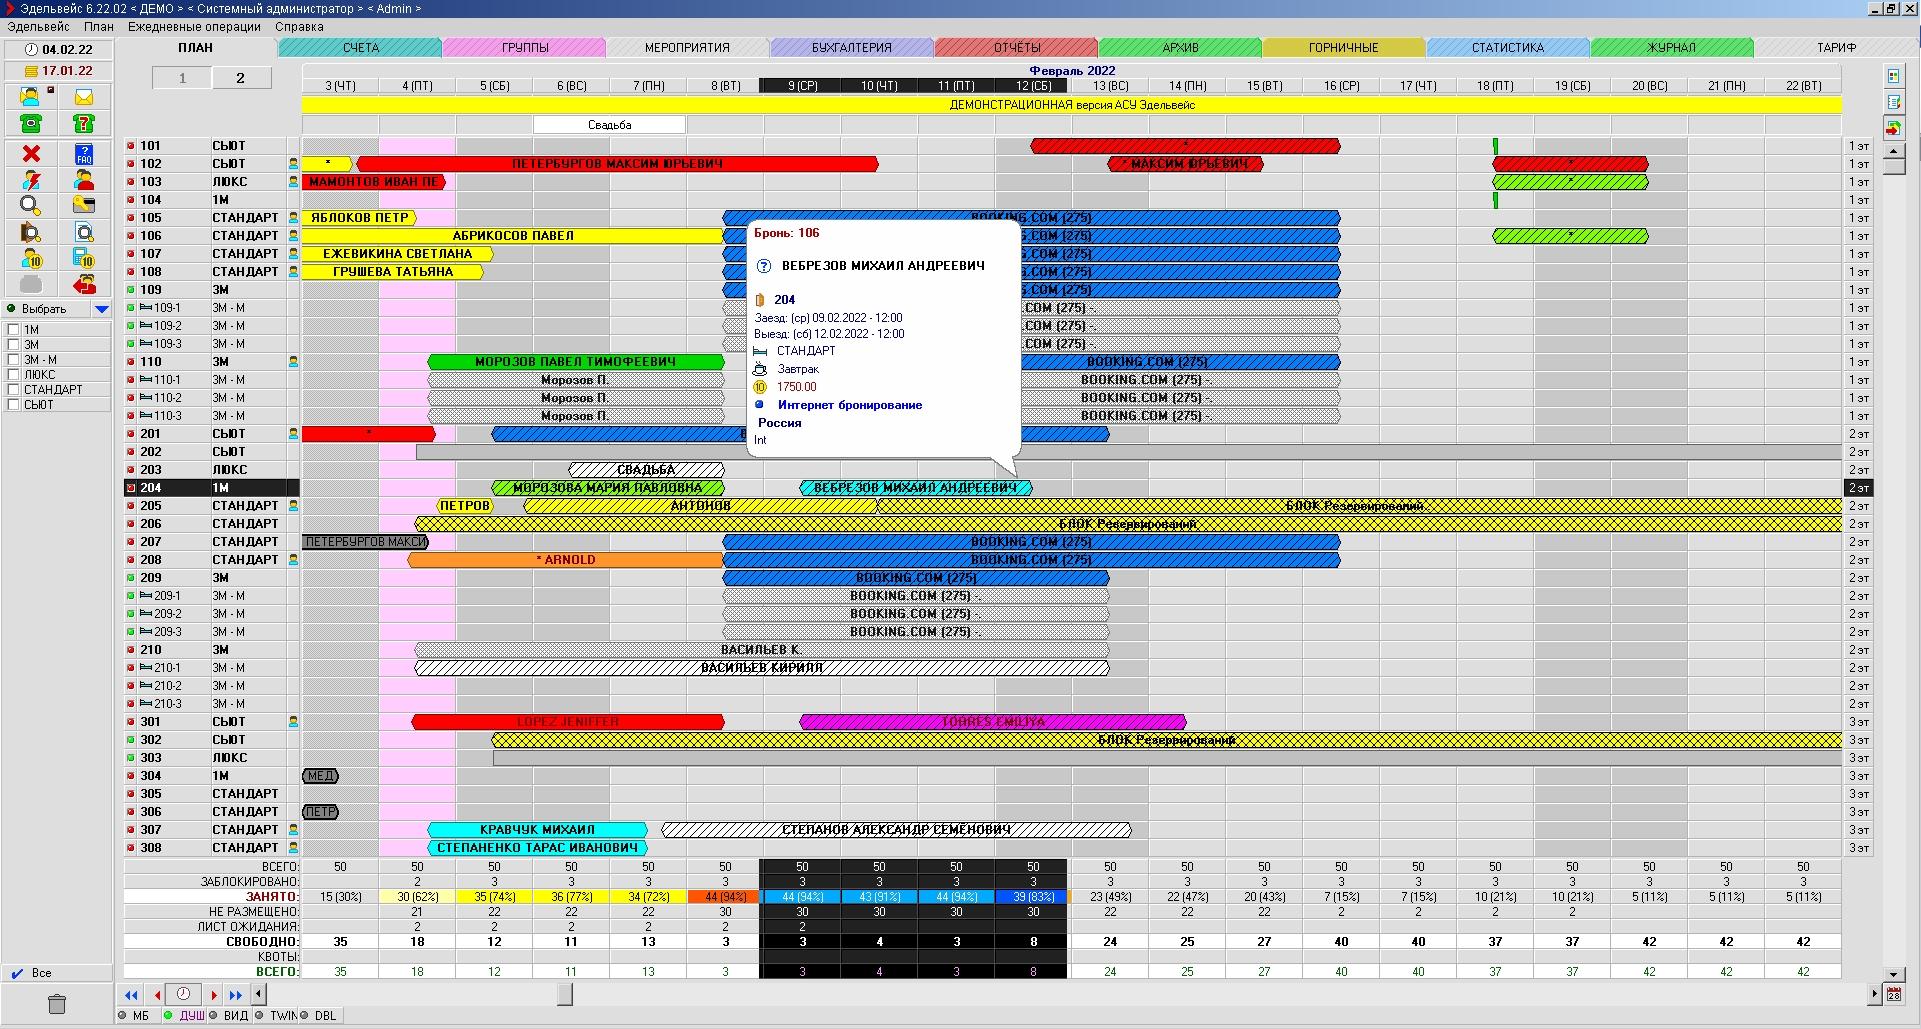Click the red X delete icon
The image size is (1921, 1029).
tap(31, 154)
